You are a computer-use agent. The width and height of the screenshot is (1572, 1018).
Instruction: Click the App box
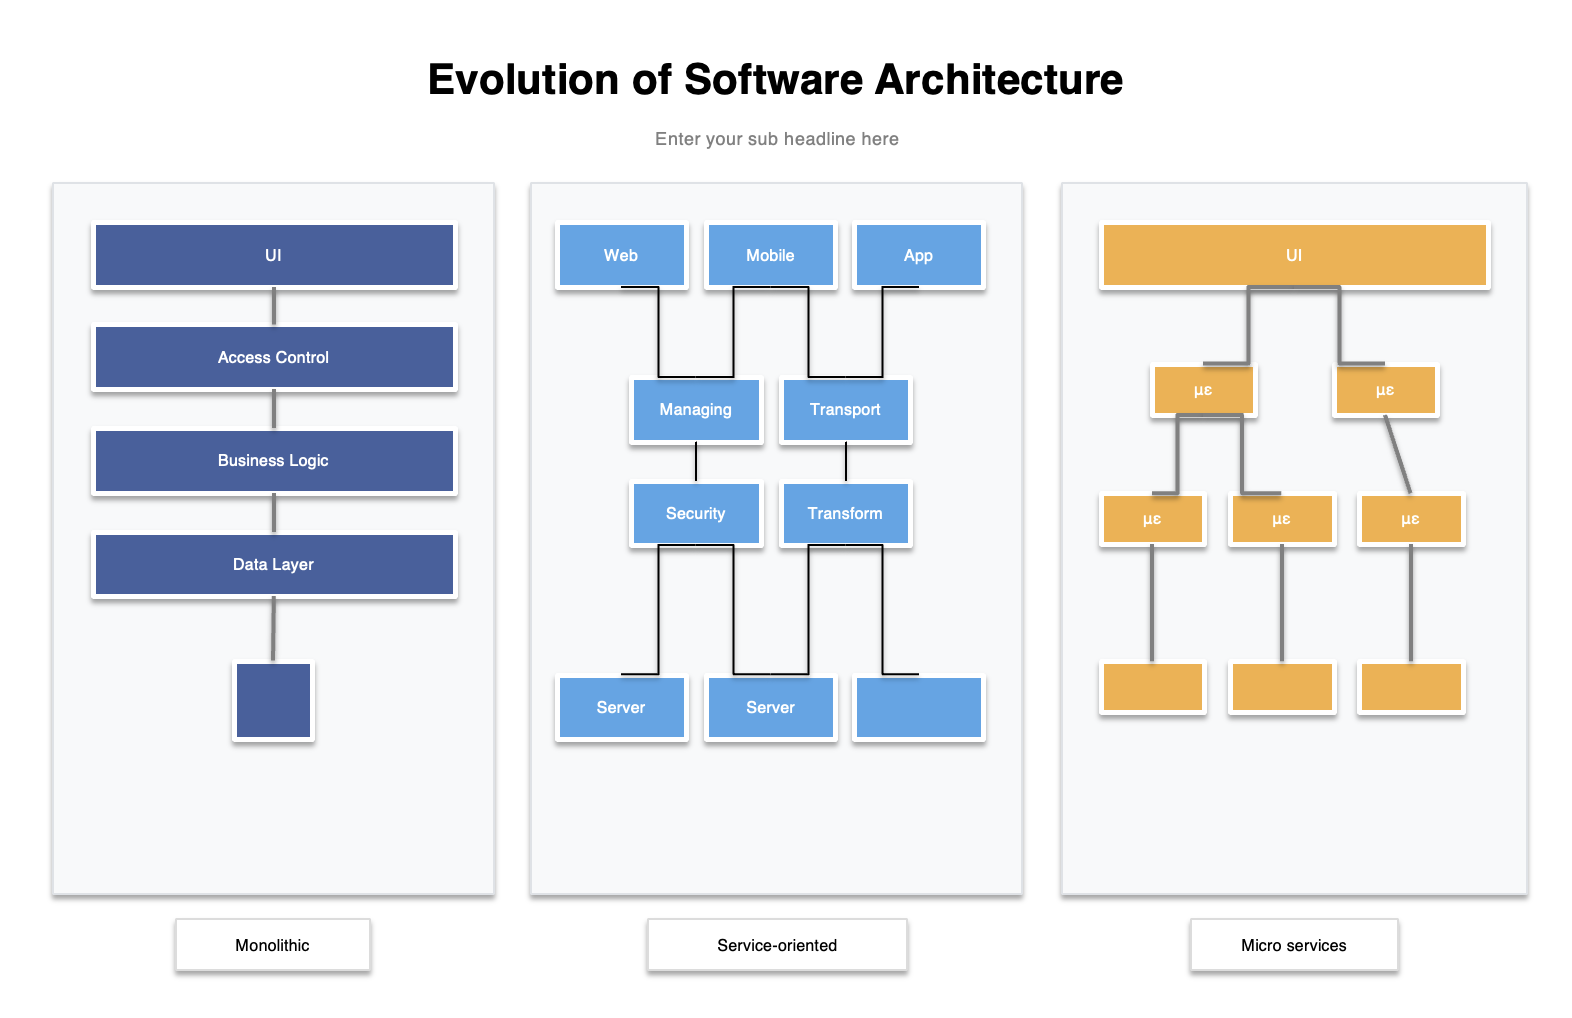(x=918, y=255)
